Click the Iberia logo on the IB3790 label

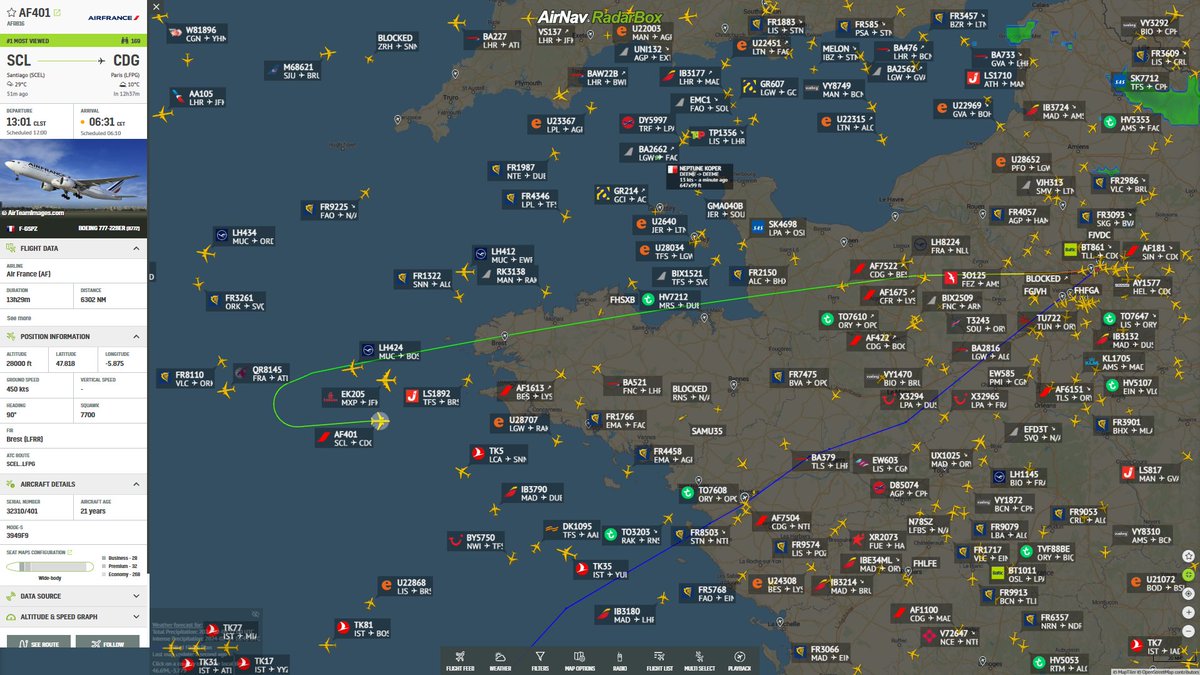509,493
